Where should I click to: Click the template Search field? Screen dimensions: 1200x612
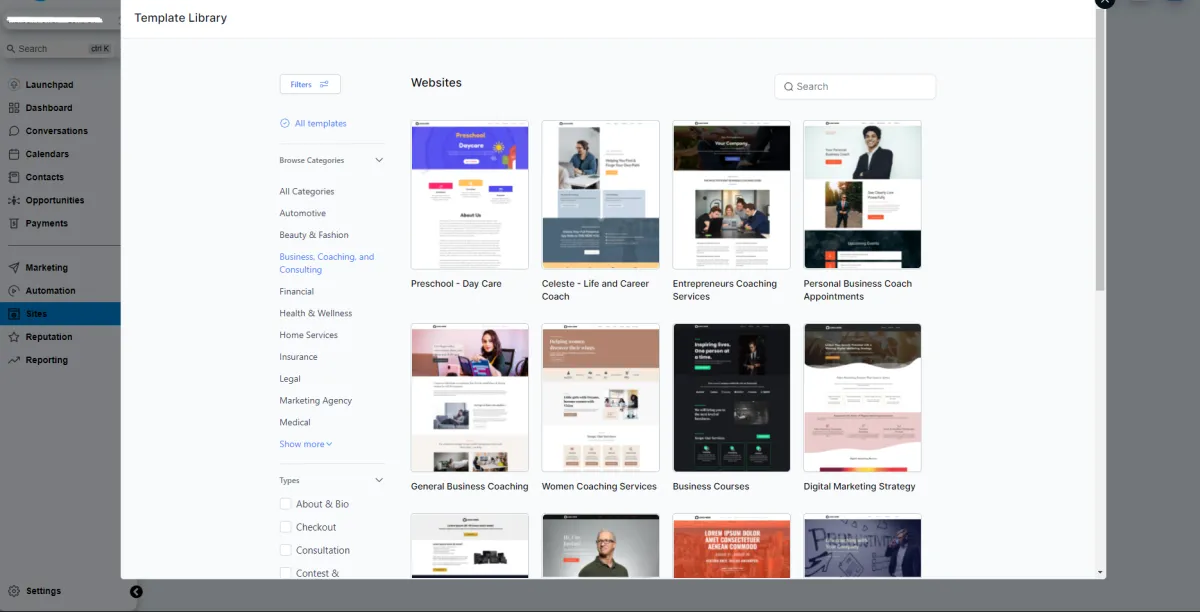(x=855, y=87)
